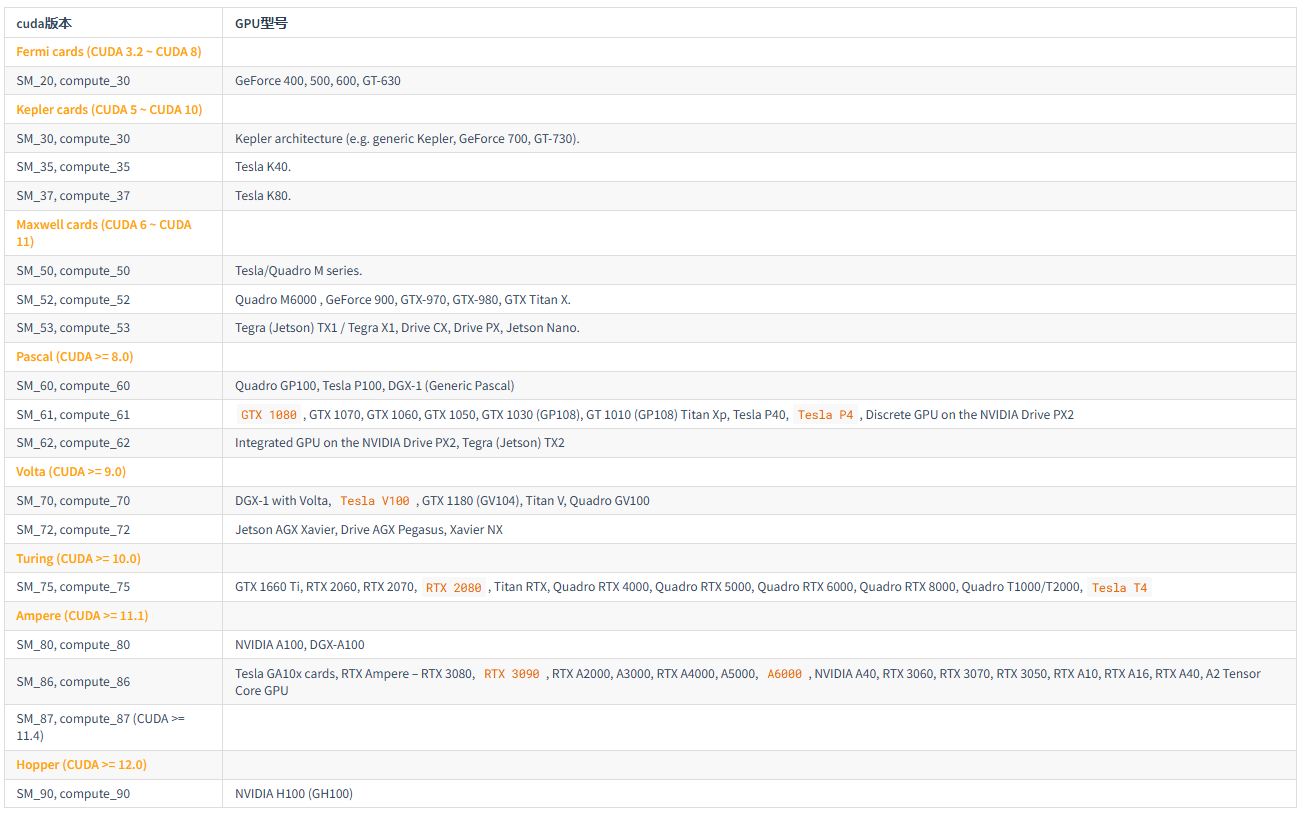The width and height of the screenshot is (1307, 817).
Task: Click the "SM_35, compute_35" cell
Action: coord(113,167)
